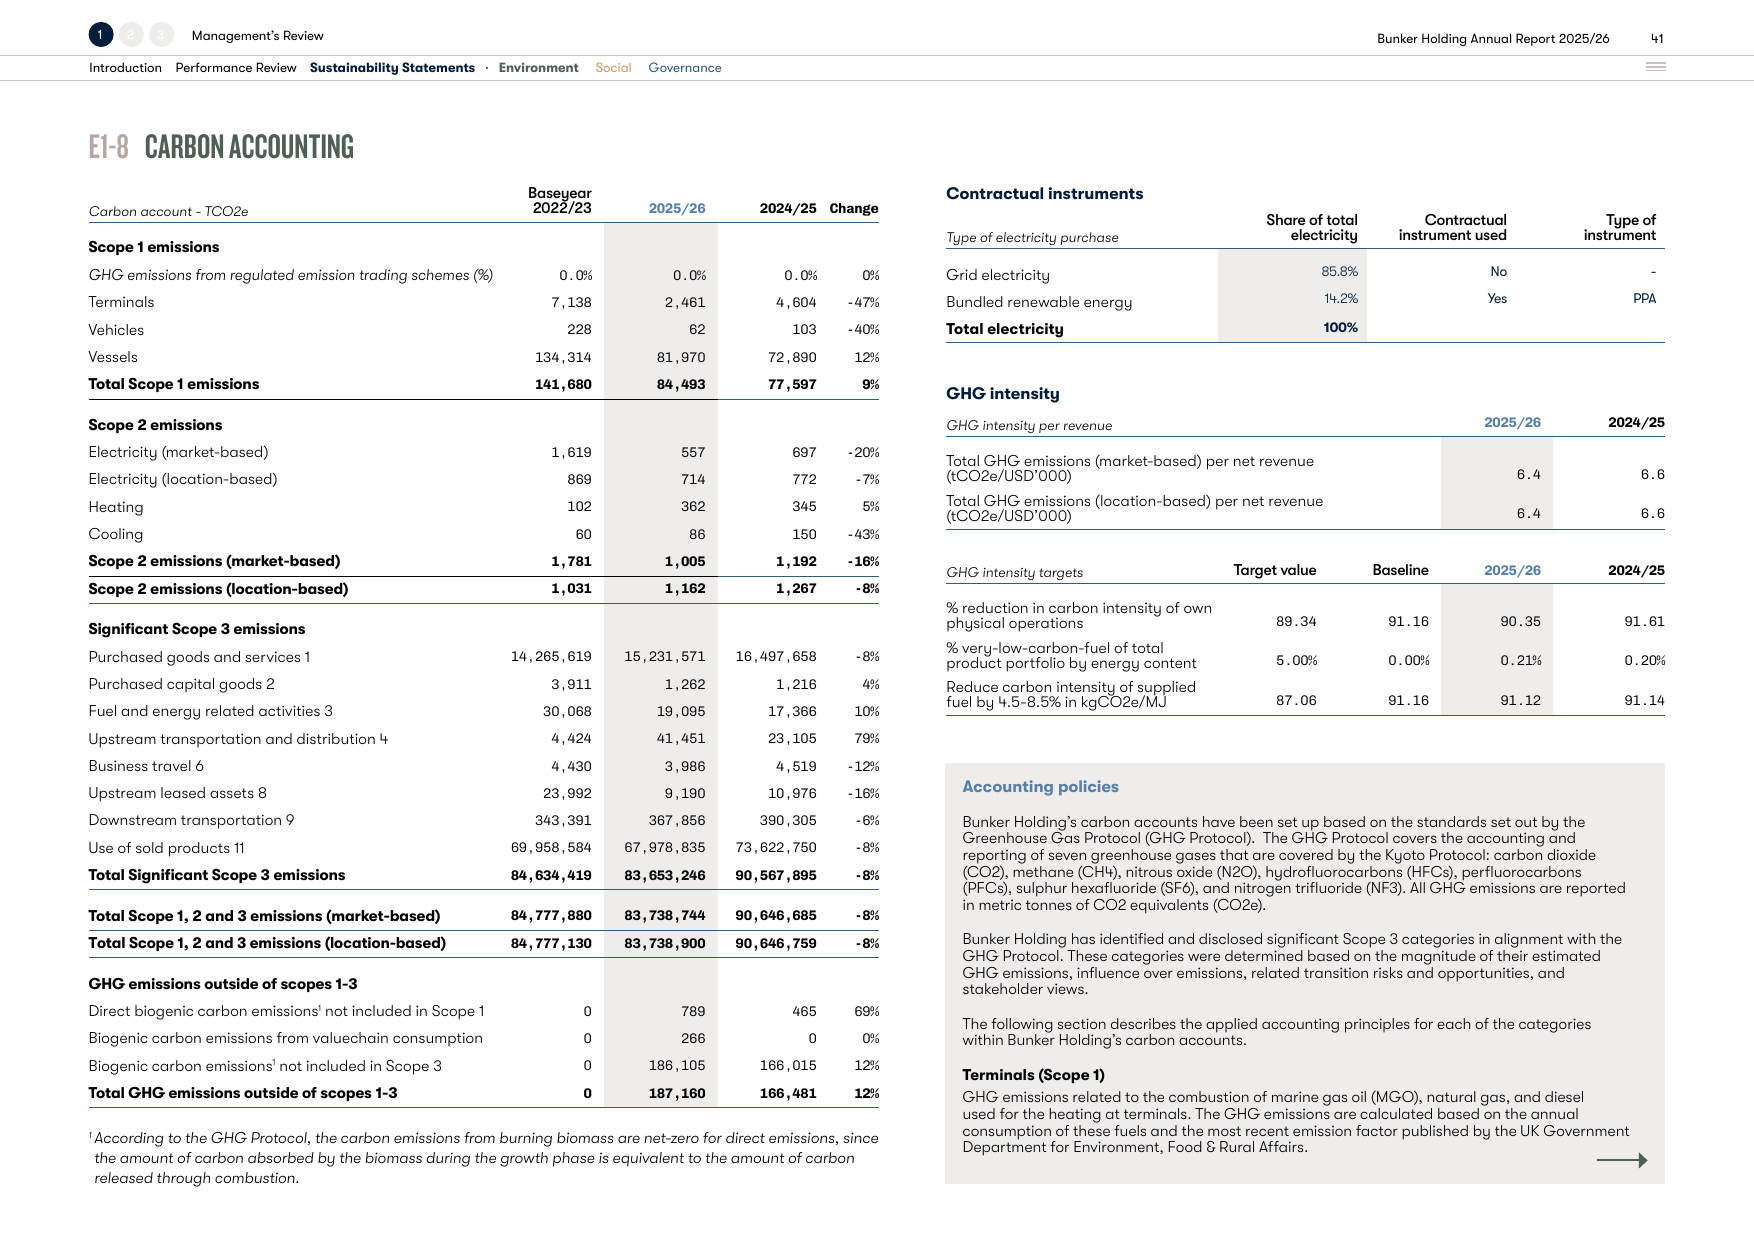The height and width of the screenshot is (1241, 1754).
Task: Click Scope 2 emissions (location-based) label
Action: point(218,589)
